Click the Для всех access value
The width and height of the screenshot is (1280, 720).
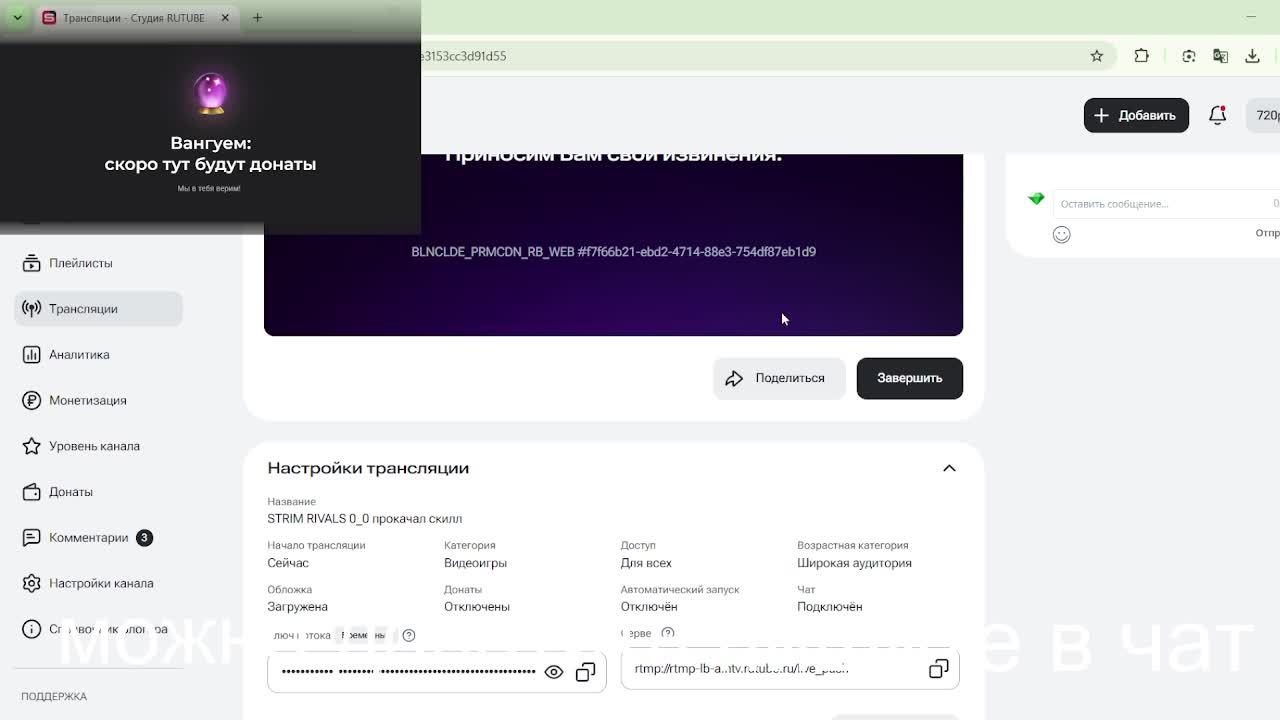(646, 563)
